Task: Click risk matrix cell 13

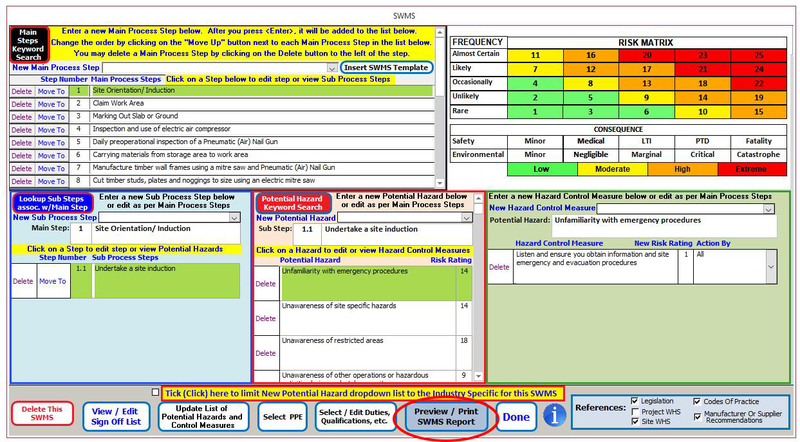Action: tap(646, 83)
